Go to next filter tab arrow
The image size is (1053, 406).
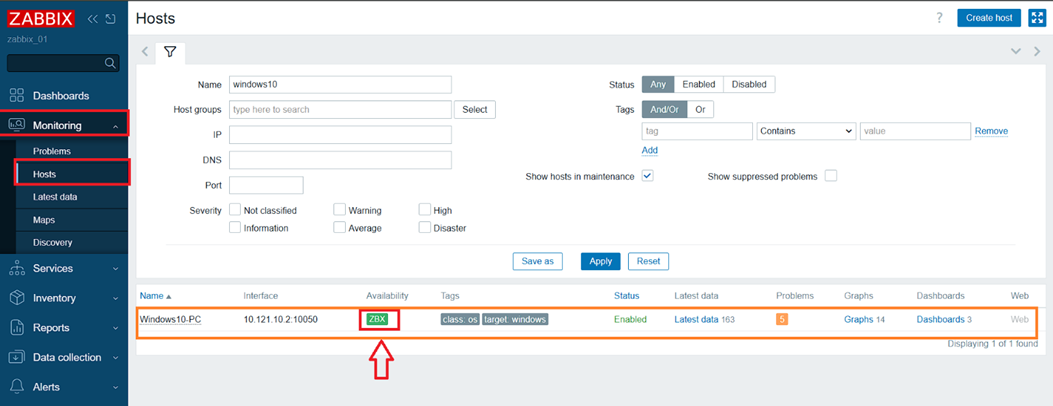[1038, 52]
